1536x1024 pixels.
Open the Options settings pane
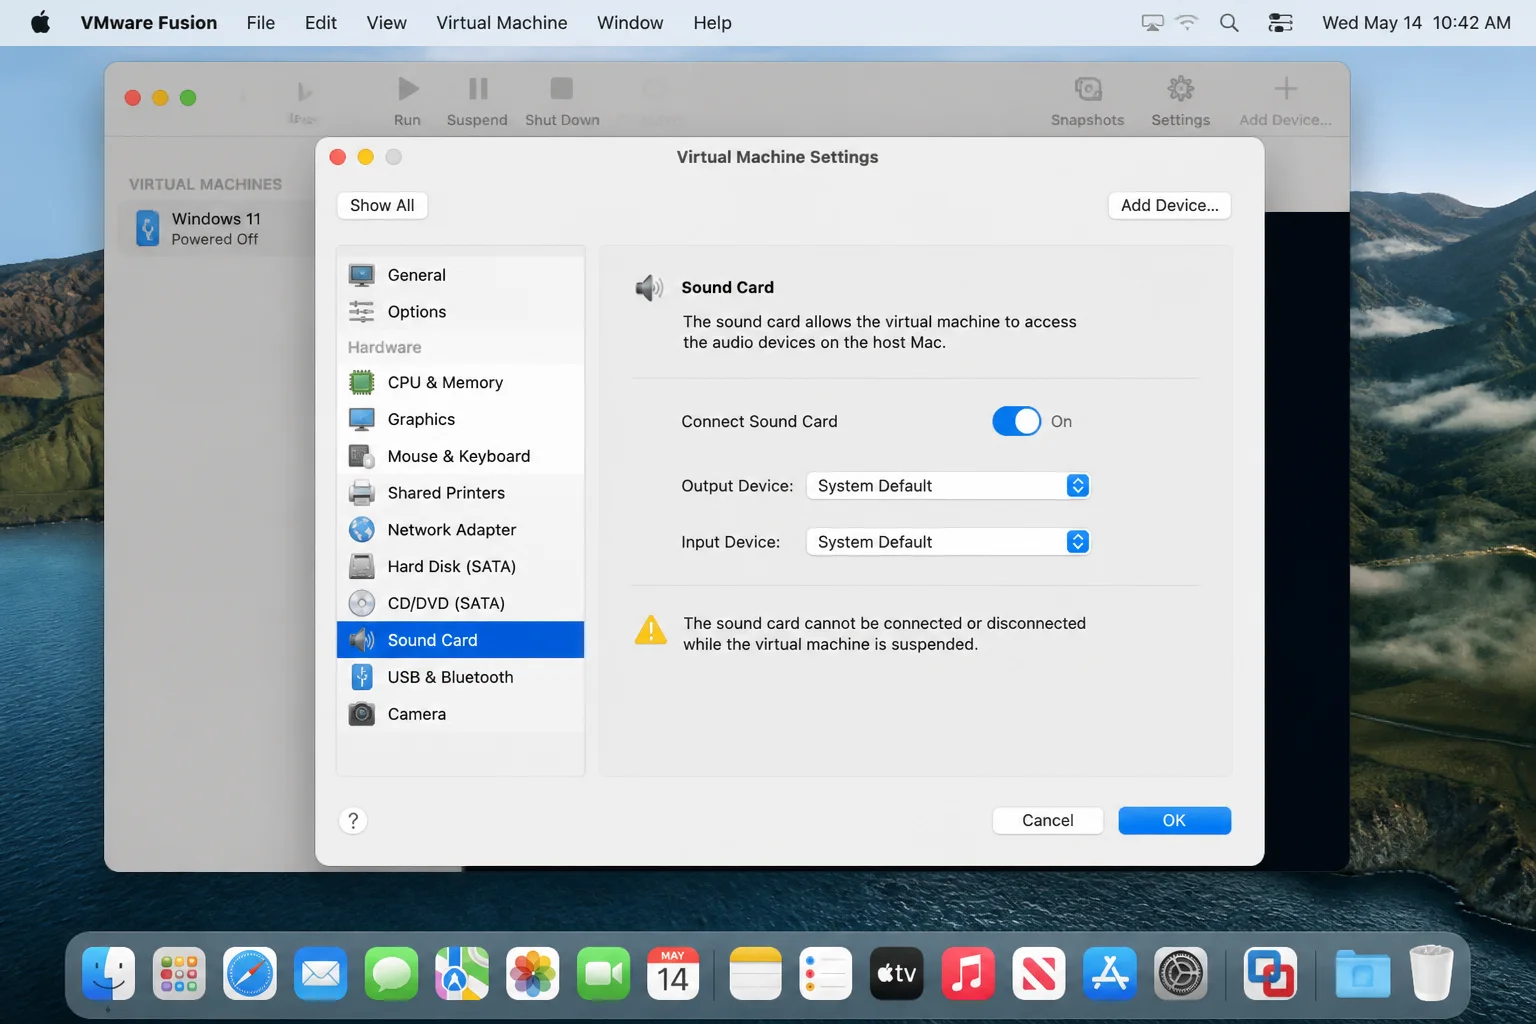pyautogui.click(x=460, y=312)
